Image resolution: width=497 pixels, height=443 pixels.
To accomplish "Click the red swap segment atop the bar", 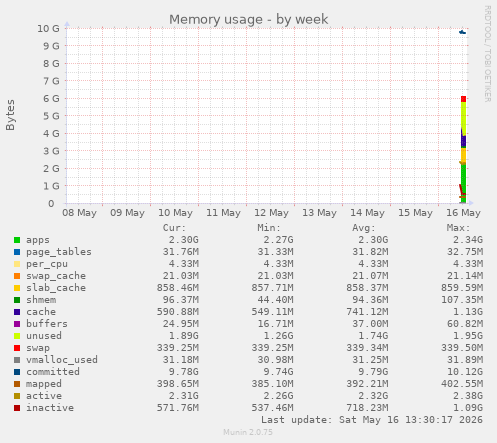I will click(463, 99).
